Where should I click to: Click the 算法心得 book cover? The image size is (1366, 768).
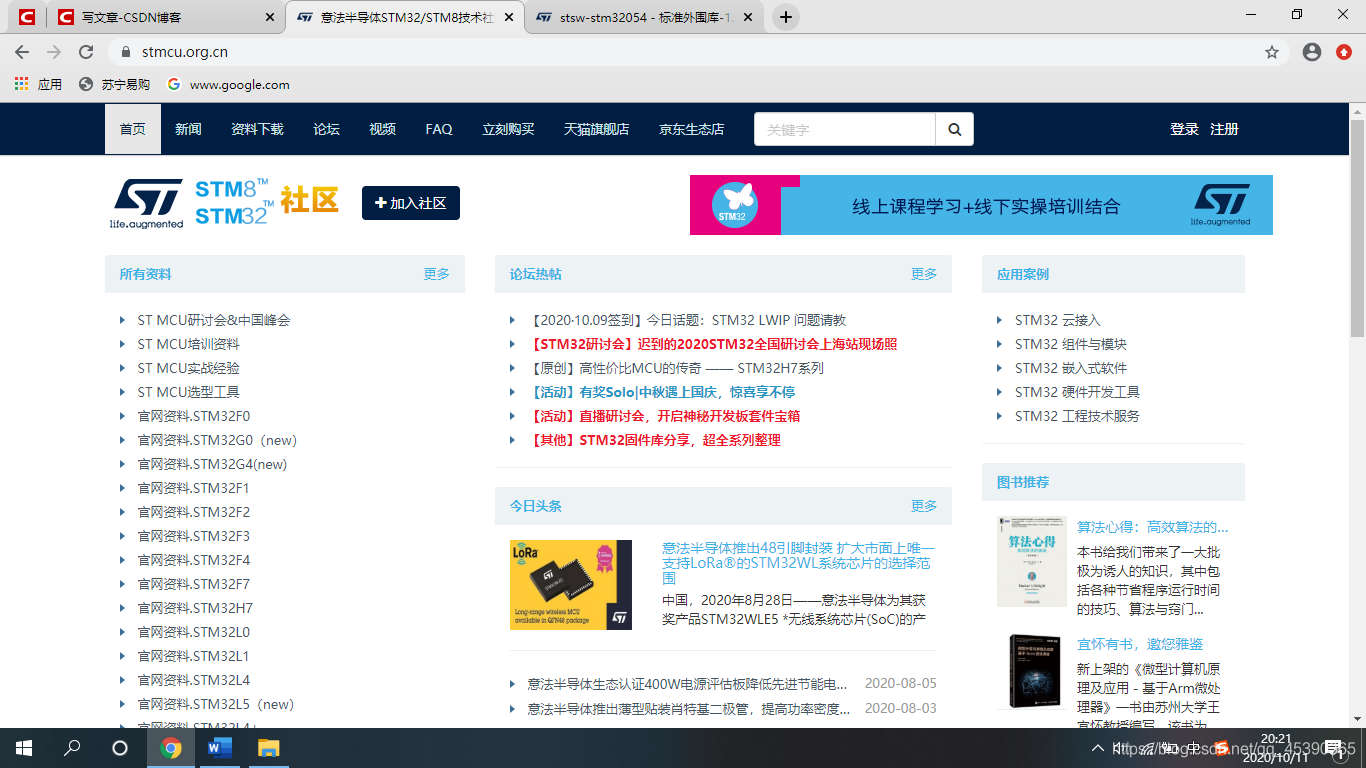(1032, 561)
